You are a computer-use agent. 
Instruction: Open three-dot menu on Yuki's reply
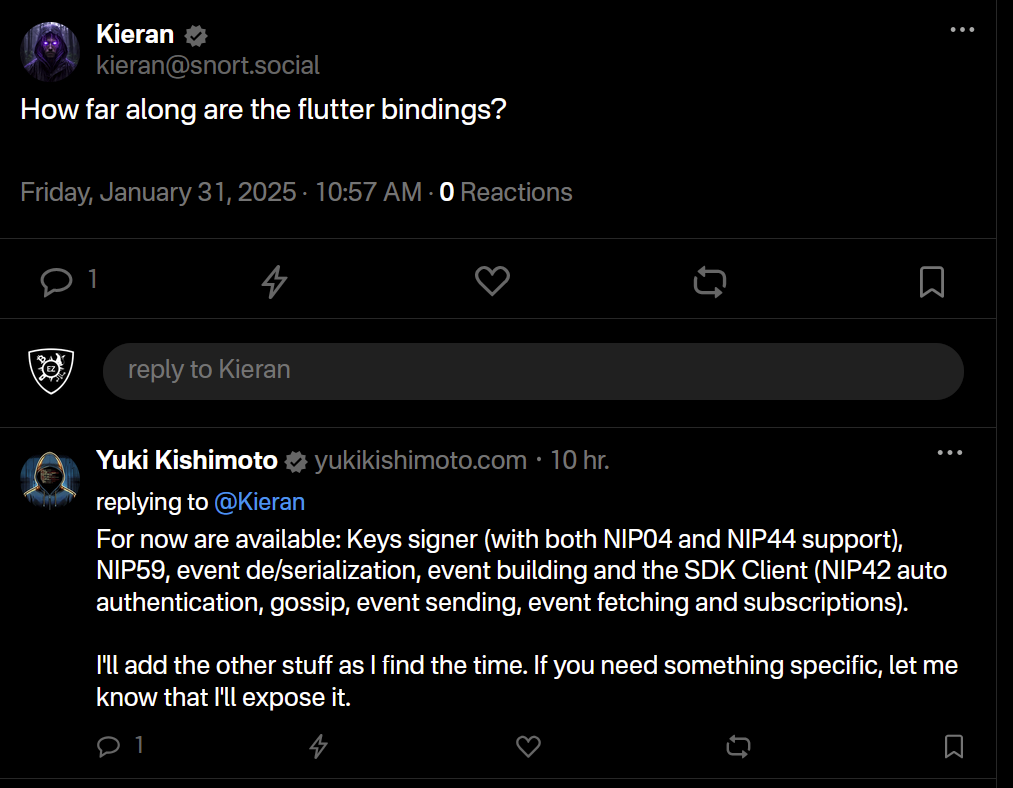[949, 453]
